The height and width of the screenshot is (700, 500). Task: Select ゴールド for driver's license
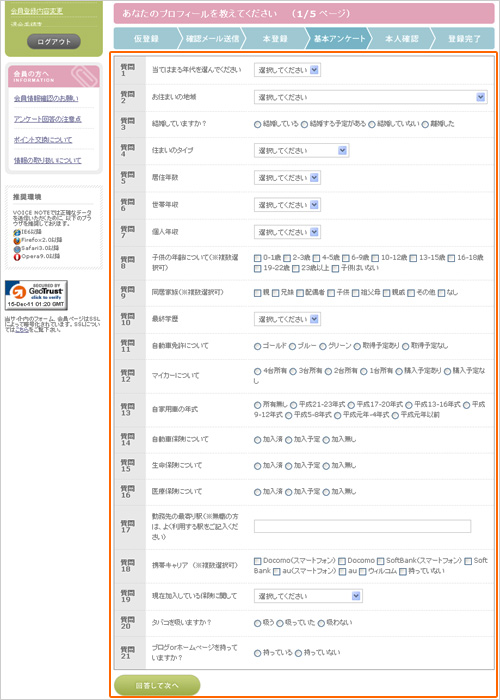[x=258, y=346]
